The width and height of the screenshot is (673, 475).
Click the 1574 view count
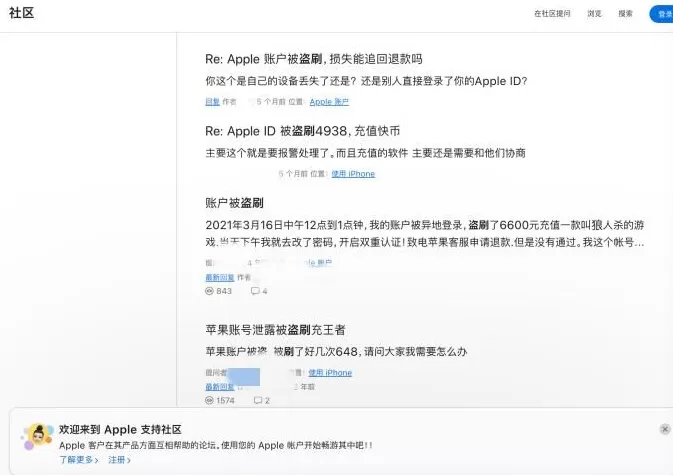pos(225,400)
